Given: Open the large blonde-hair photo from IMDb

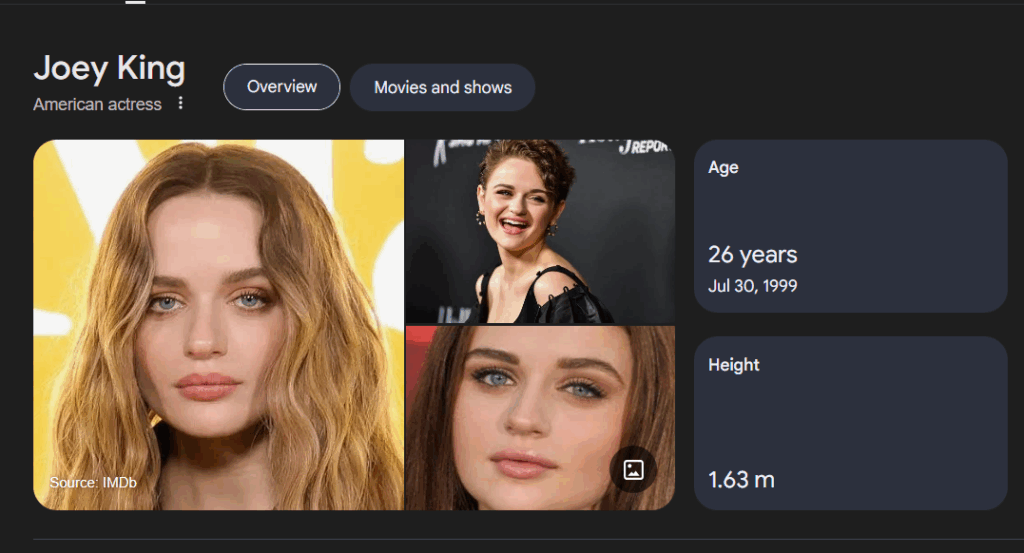Looking at the screenshot, I should (218, 324).
